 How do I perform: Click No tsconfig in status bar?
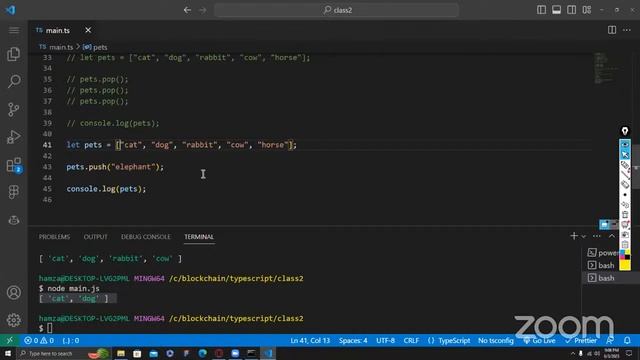point(496,340)
